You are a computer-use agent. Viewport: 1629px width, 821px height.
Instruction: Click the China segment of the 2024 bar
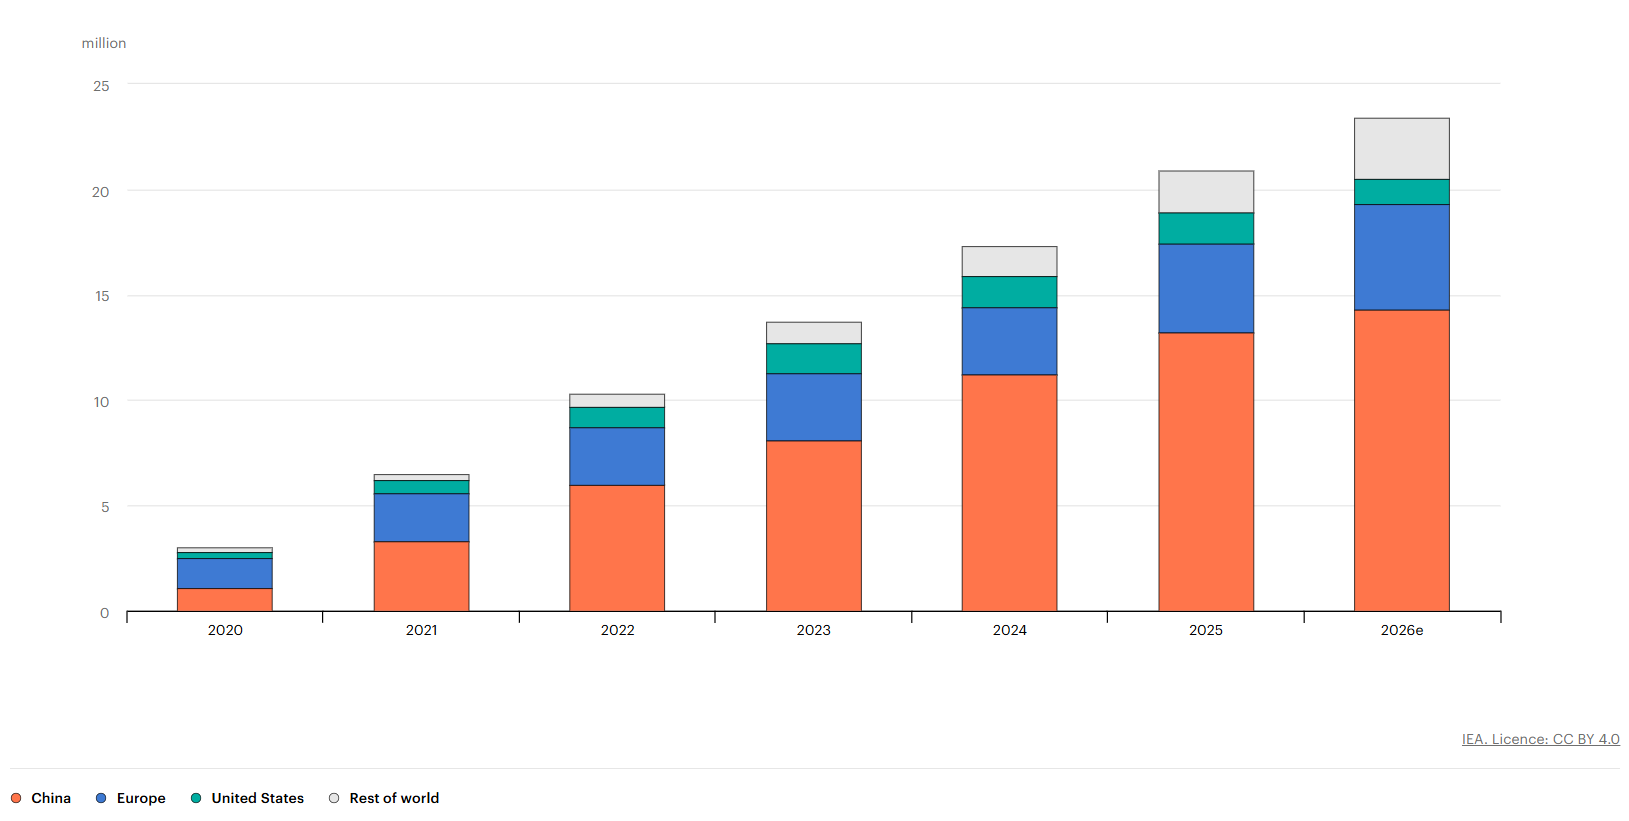(x=1010, y=493)
